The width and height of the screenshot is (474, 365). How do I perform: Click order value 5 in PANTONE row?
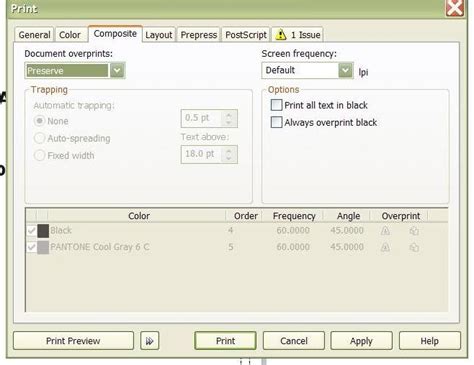click(x=230, y=247)
